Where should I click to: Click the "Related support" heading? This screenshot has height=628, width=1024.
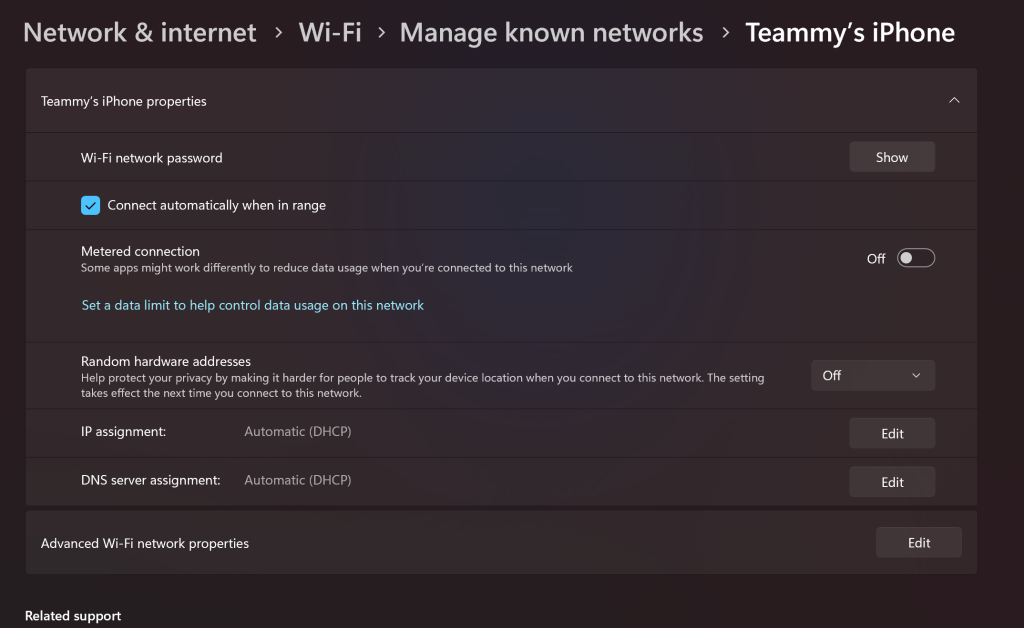point(73,616)
